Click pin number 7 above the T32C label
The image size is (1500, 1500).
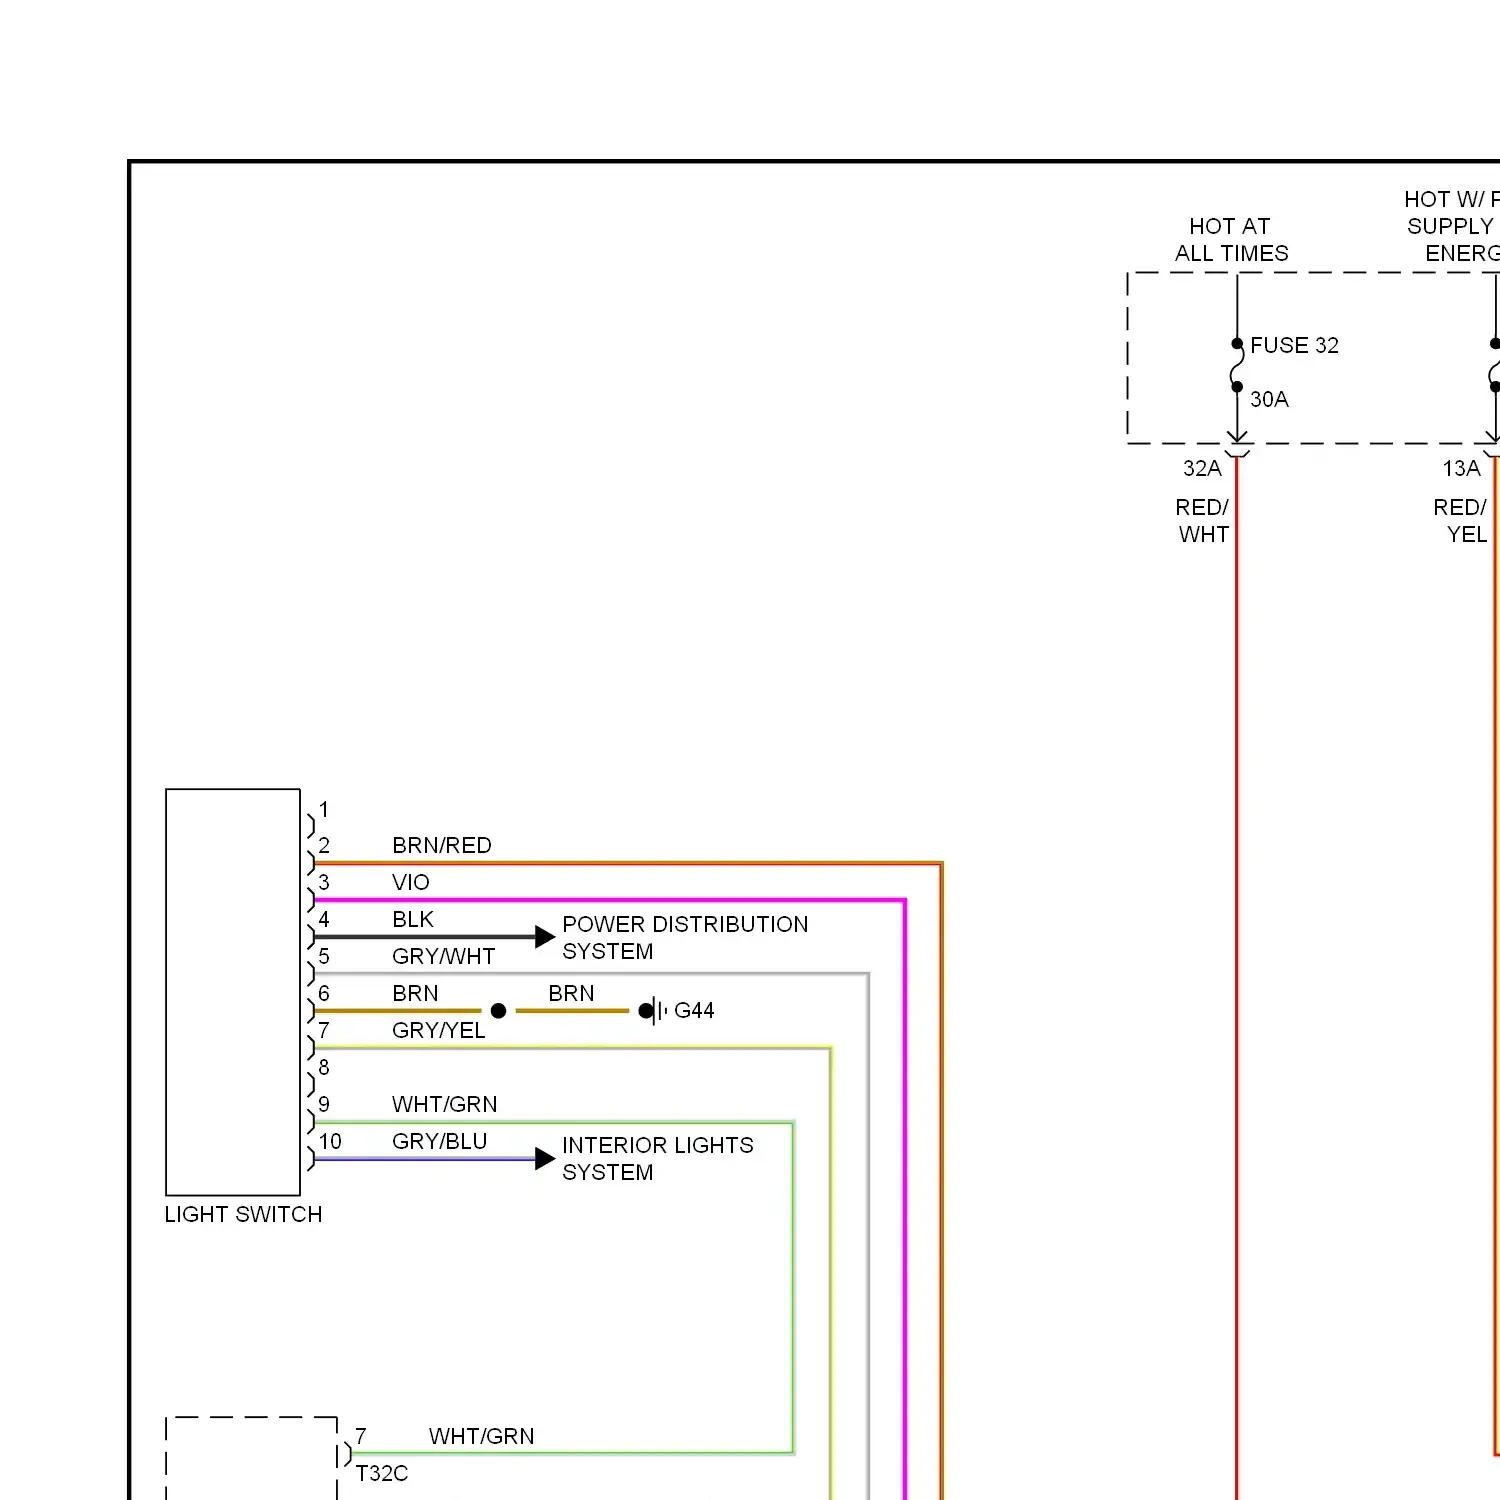click(361, 1436)
